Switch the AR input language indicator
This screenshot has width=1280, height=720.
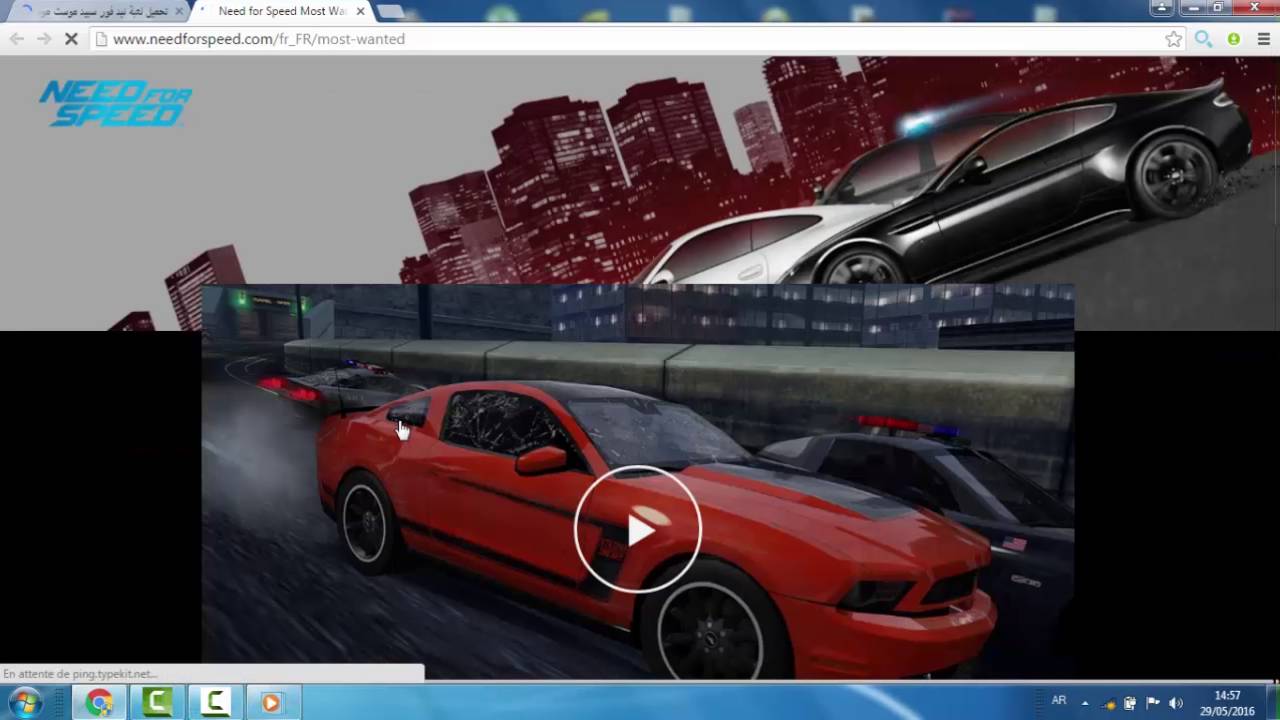point(1059,700)
